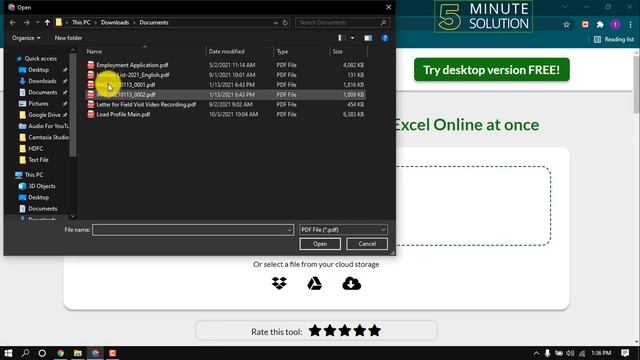
Task: Open Audio For YouTube folder in sidebar
Action: coord(48,126)
